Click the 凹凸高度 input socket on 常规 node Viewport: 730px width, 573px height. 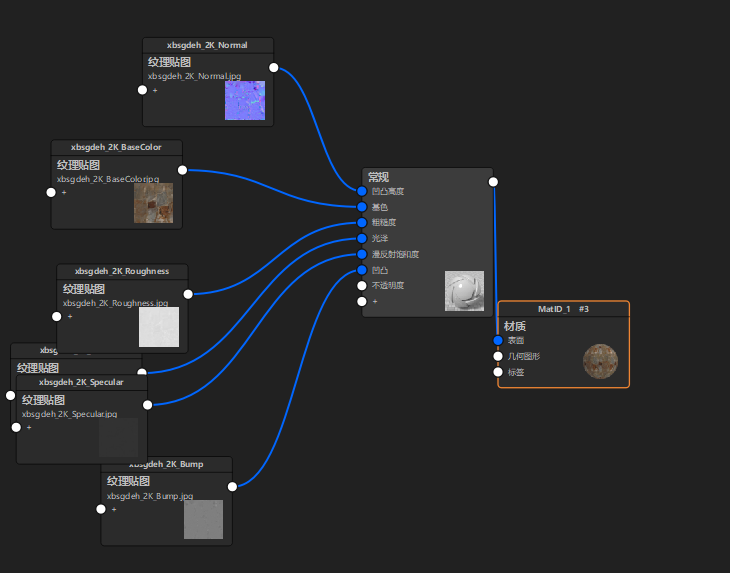(362, 190)
